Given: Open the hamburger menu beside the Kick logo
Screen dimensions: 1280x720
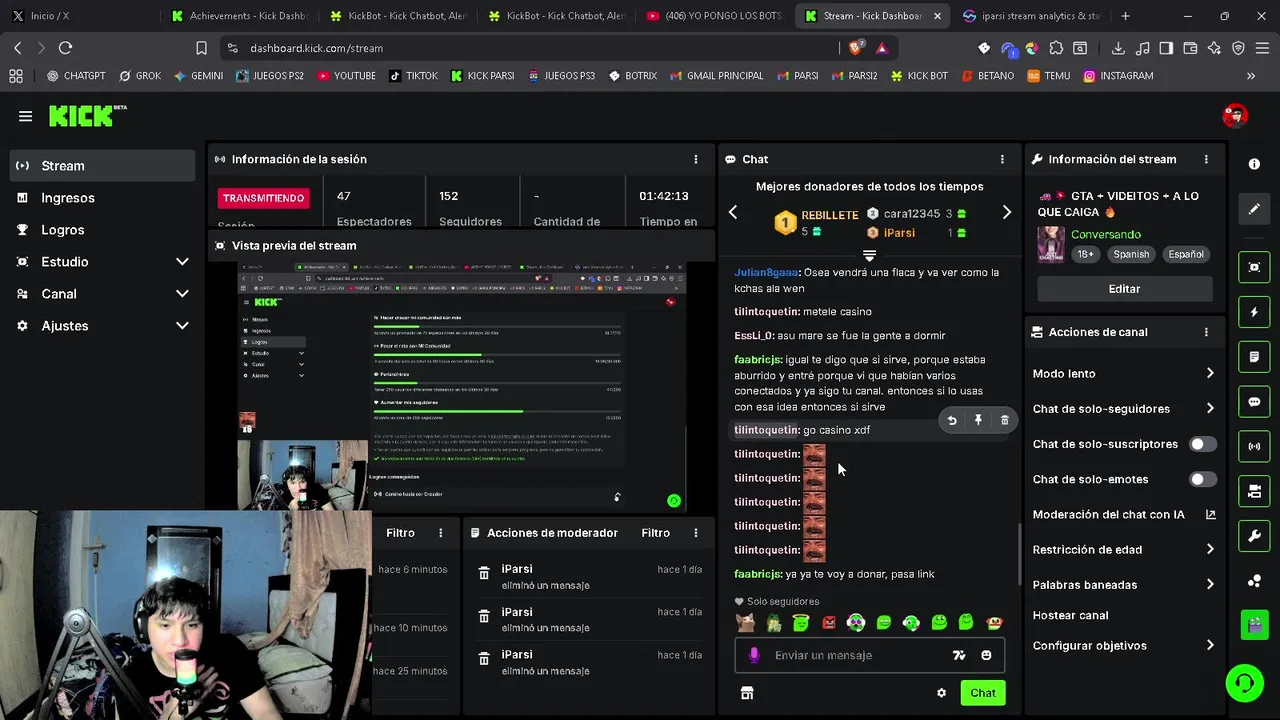Looking at the screenshot, I should 25,116.
